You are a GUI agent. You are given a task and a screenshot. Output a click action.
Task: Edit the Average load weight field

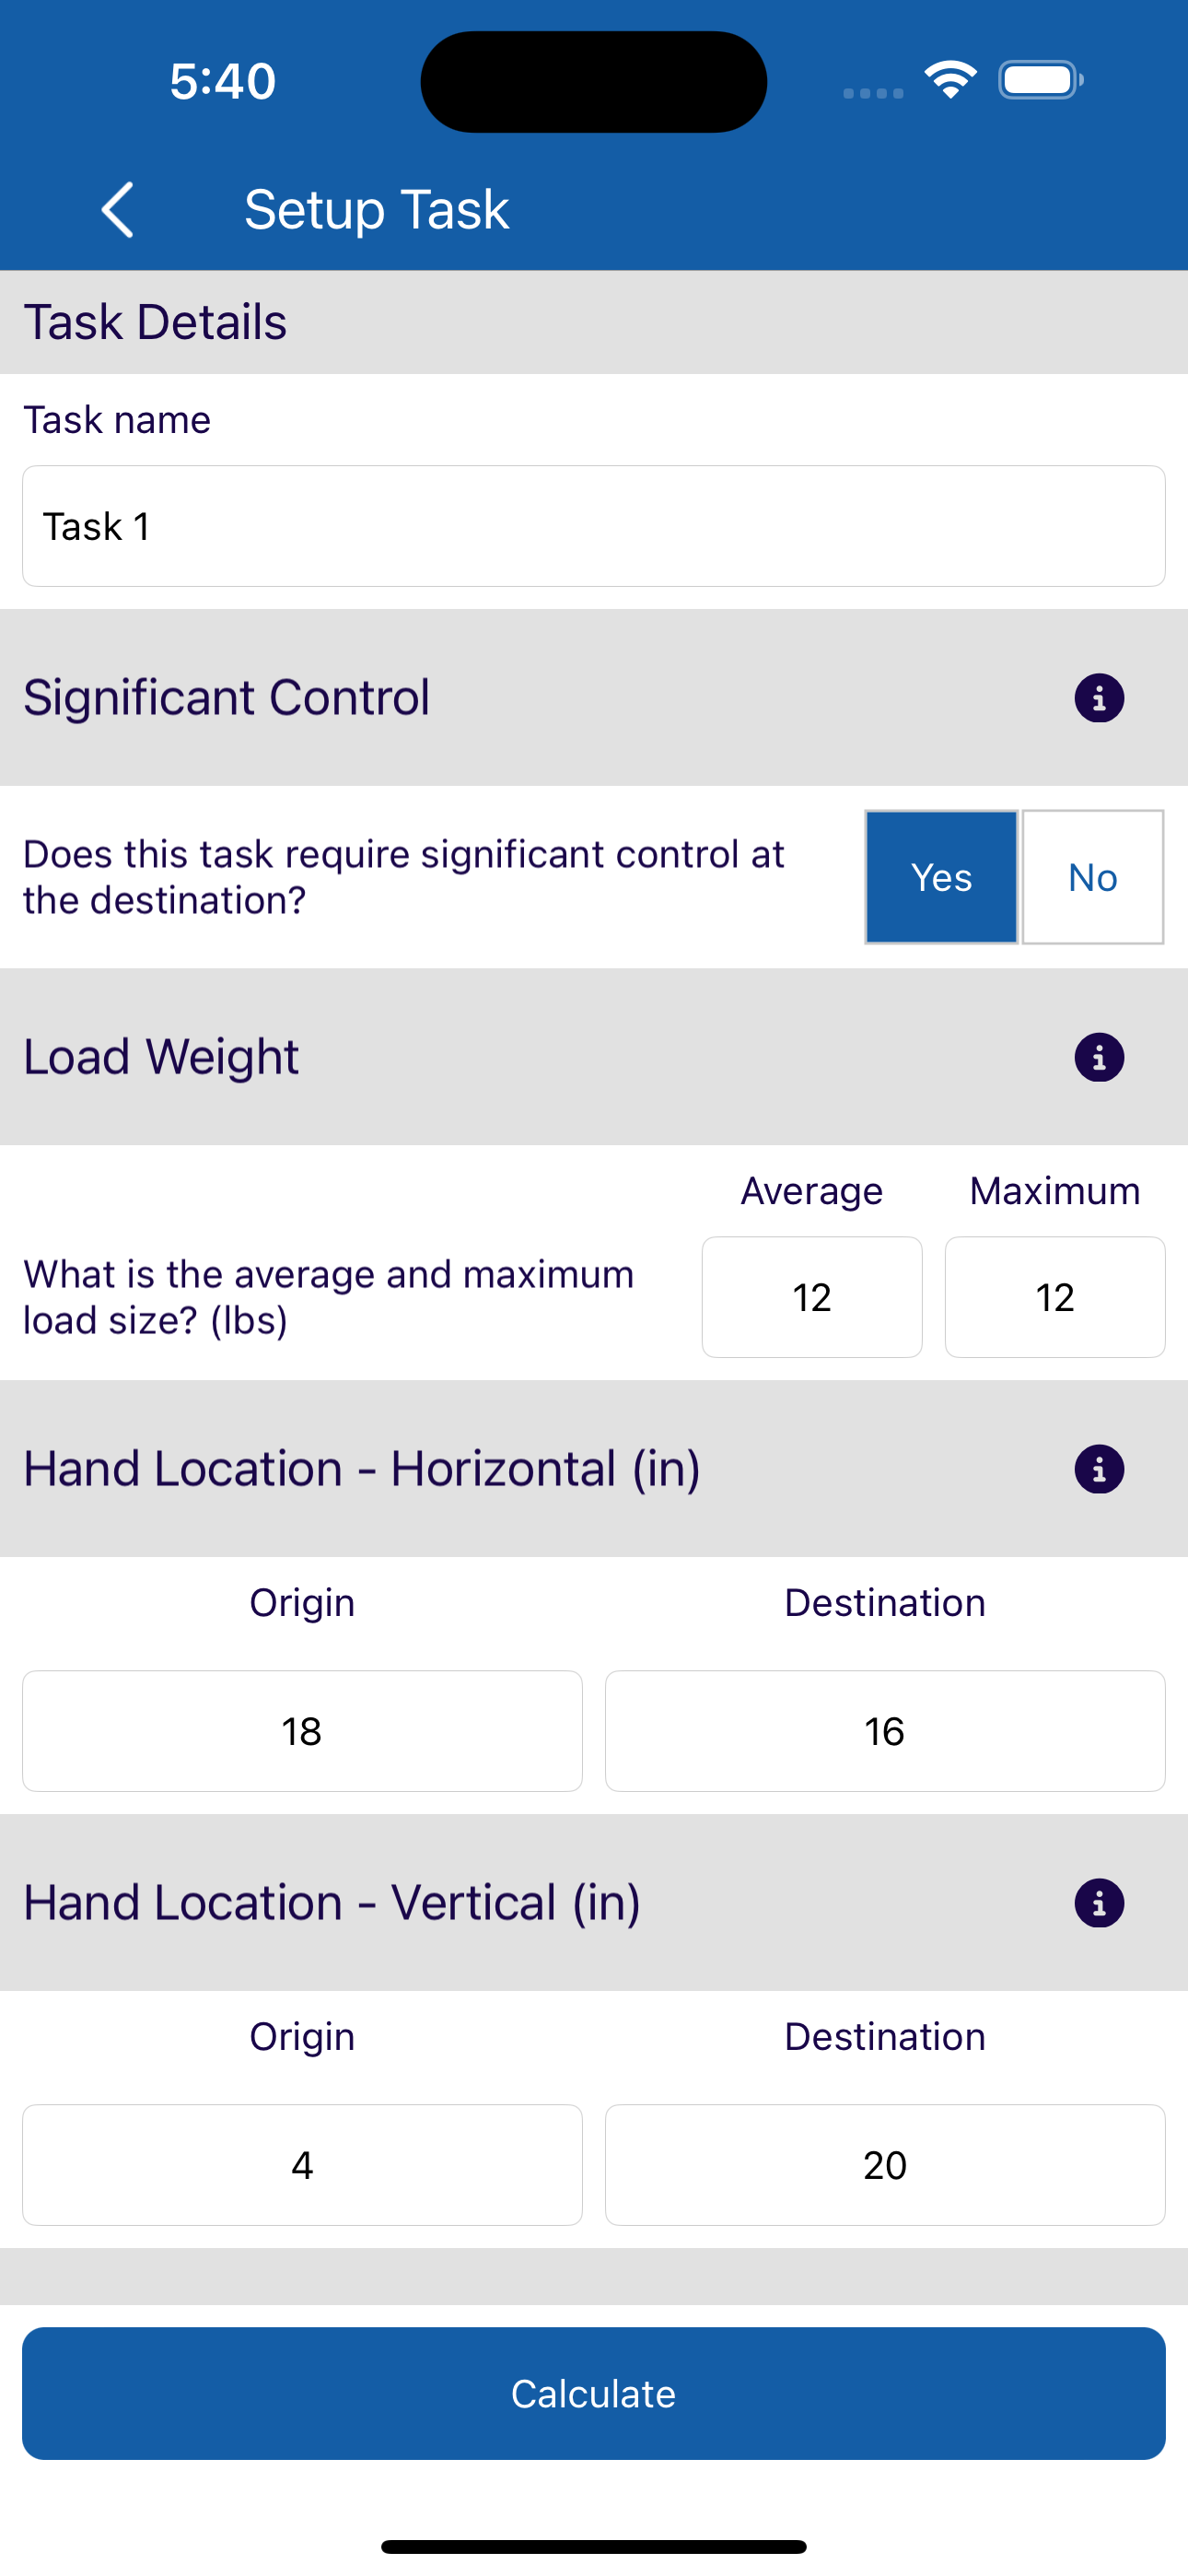(x=812, y=1297)
